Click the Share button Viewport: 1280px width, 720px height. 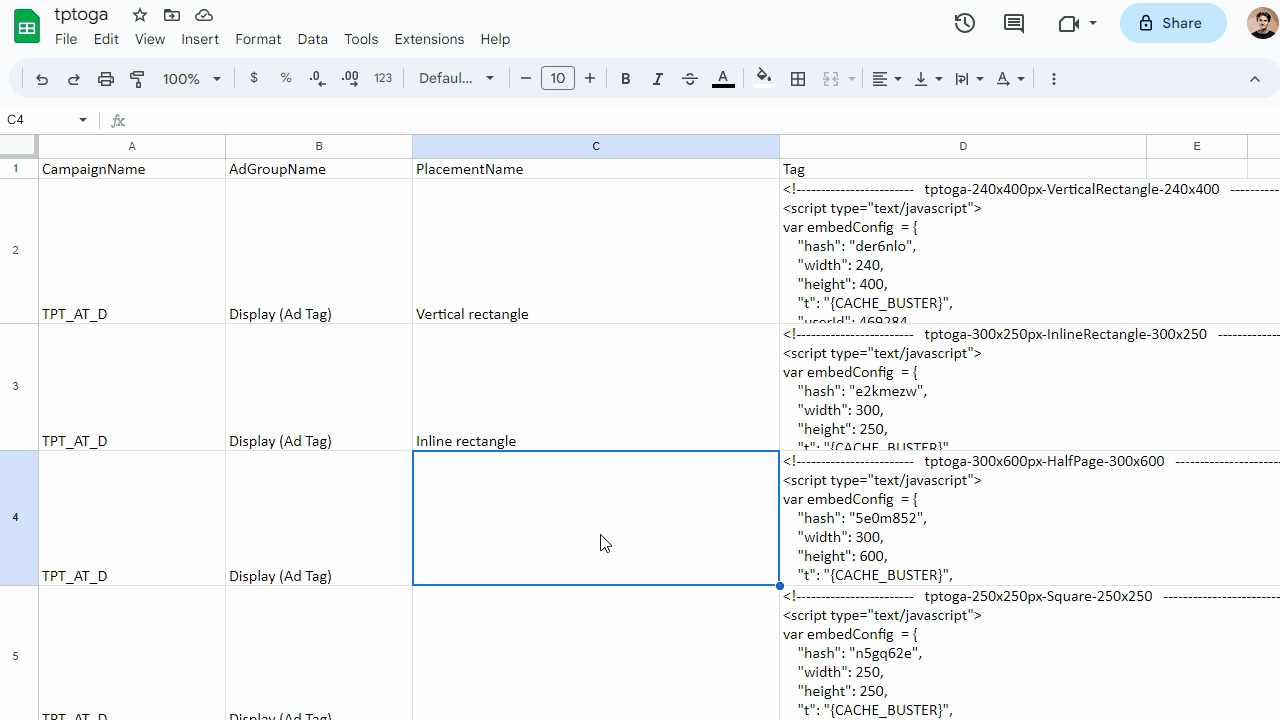click(x=1172, y=23)
